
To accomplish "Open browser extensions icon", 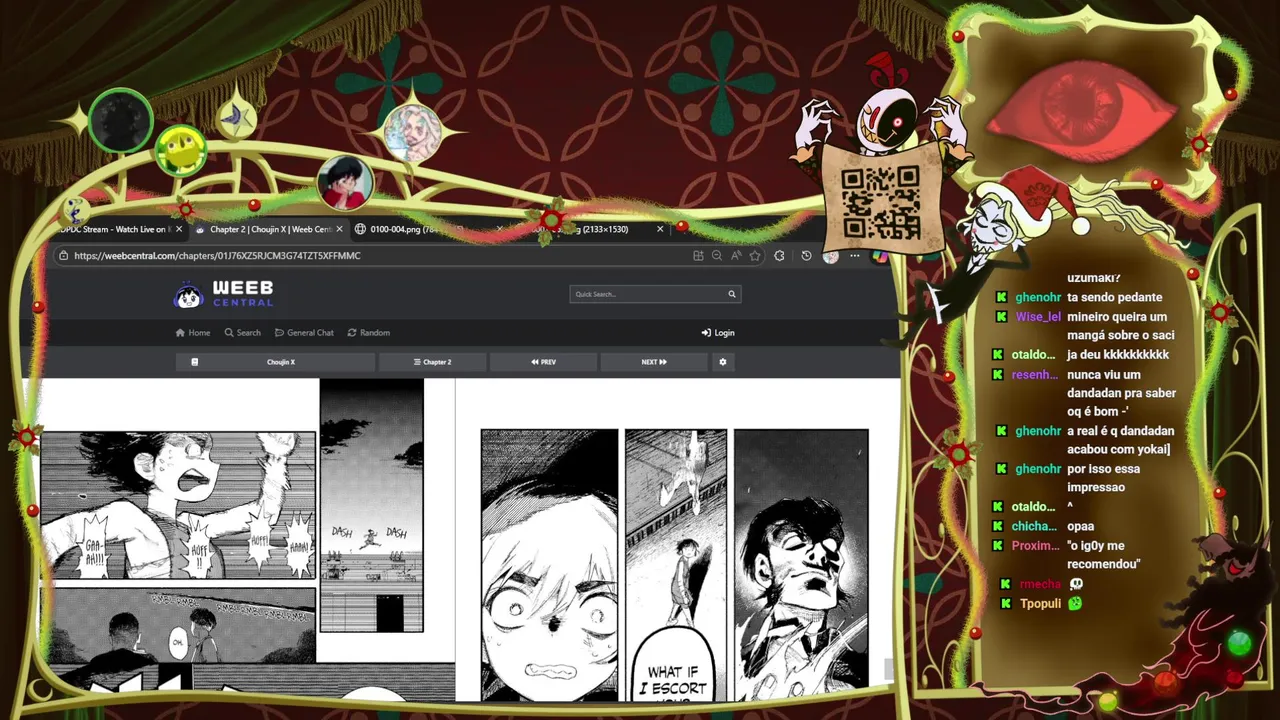I will [x=779, y=256].
